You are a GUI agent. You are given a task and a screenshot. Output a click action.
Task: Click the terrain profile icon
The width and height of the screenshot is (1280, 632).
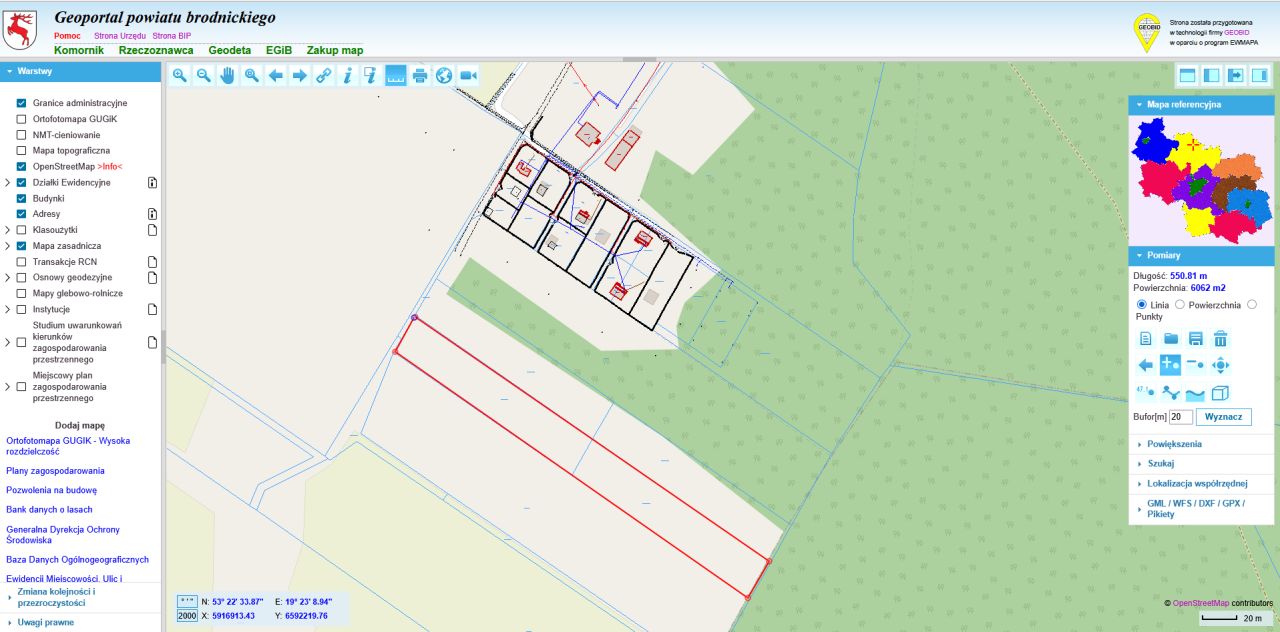click(x=1195, y=392)
